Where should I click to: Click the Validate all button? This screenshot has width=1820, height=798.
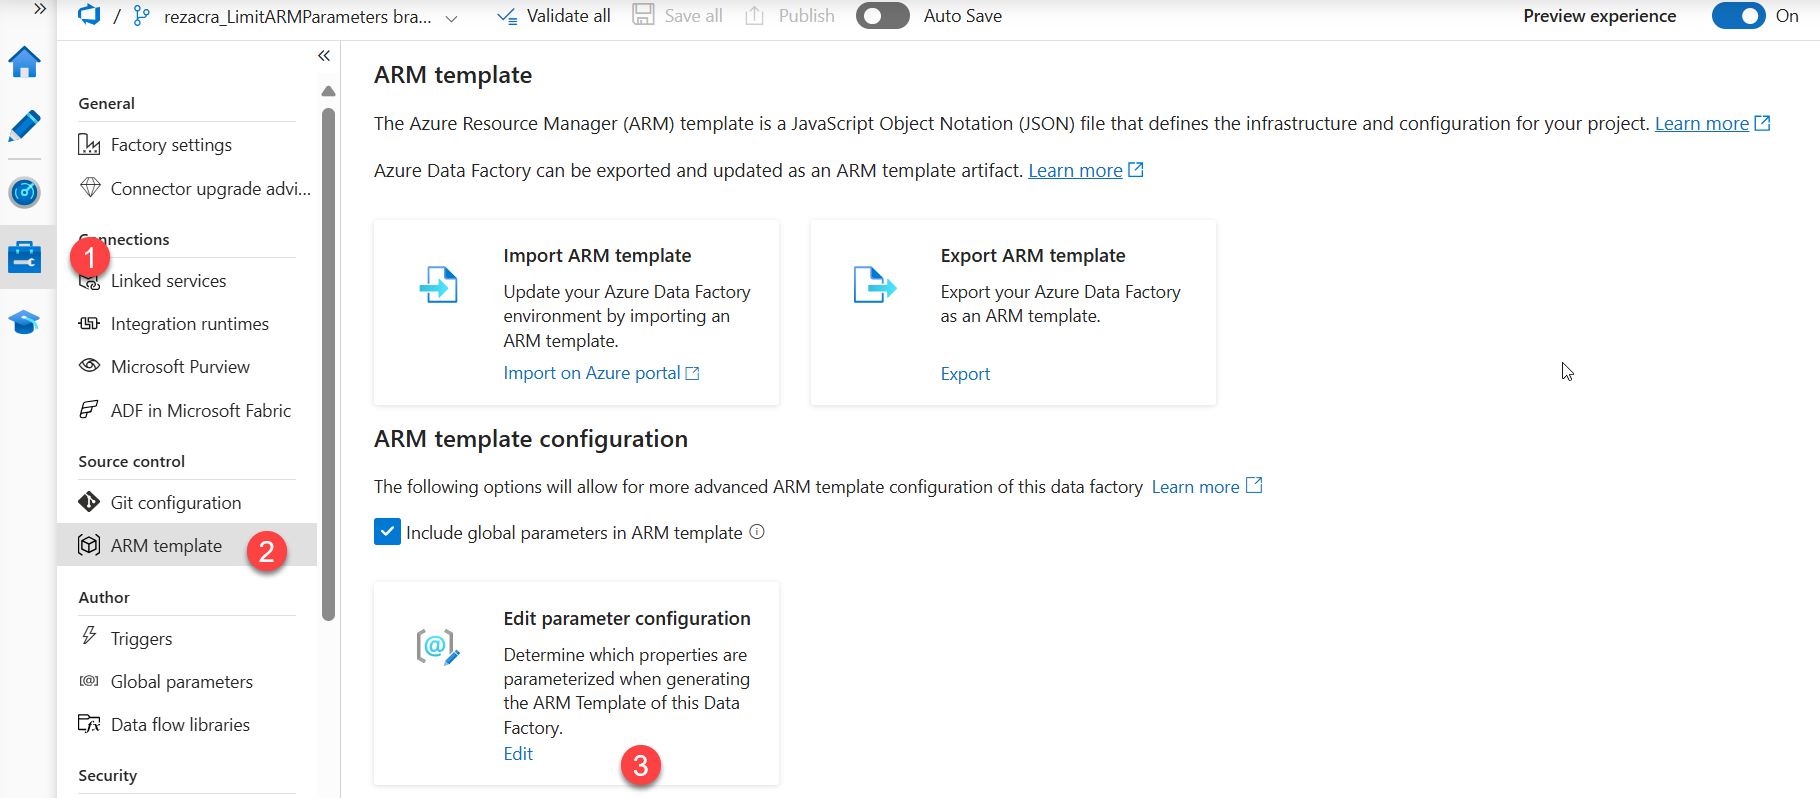554,16
